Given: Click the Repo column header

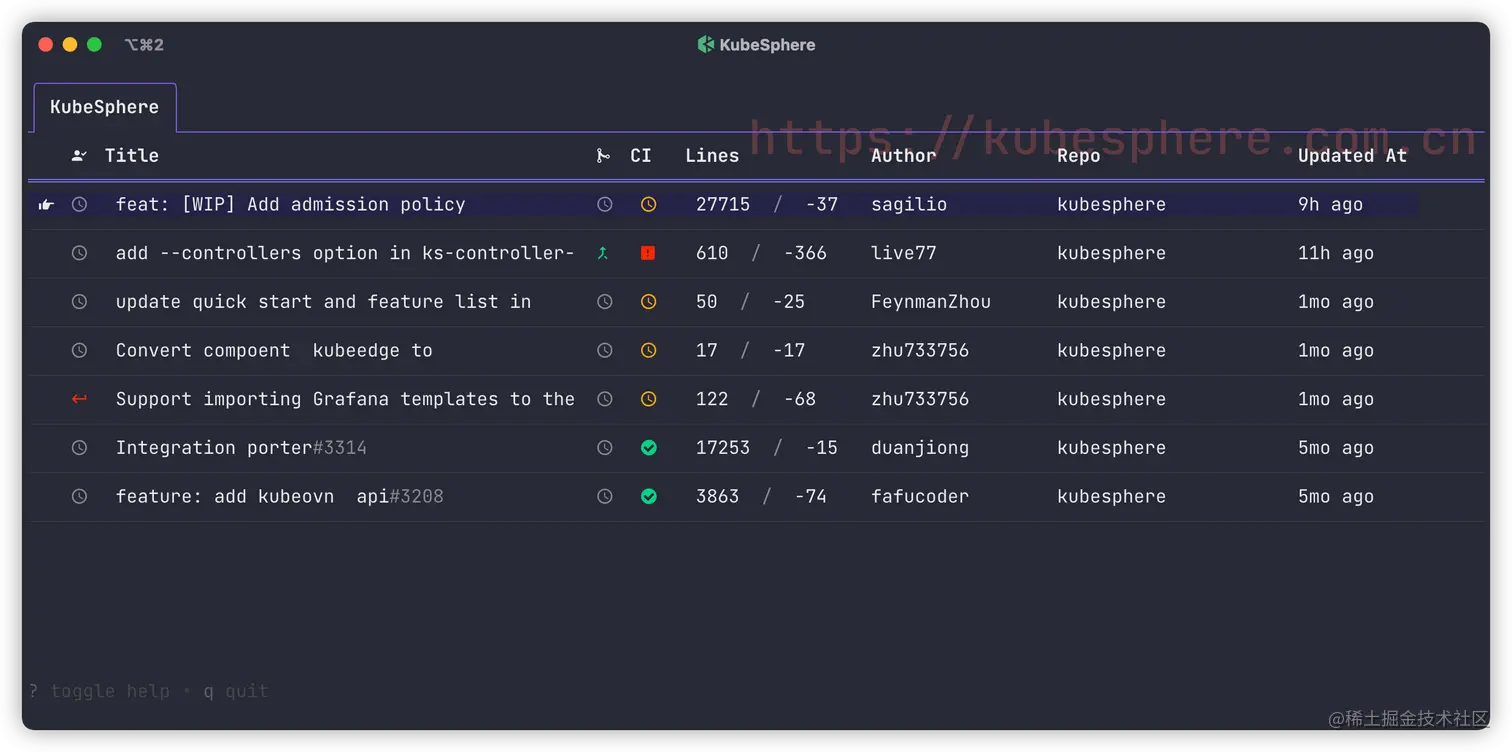Looking at the screenshot, I should [x=1079, y=156].
